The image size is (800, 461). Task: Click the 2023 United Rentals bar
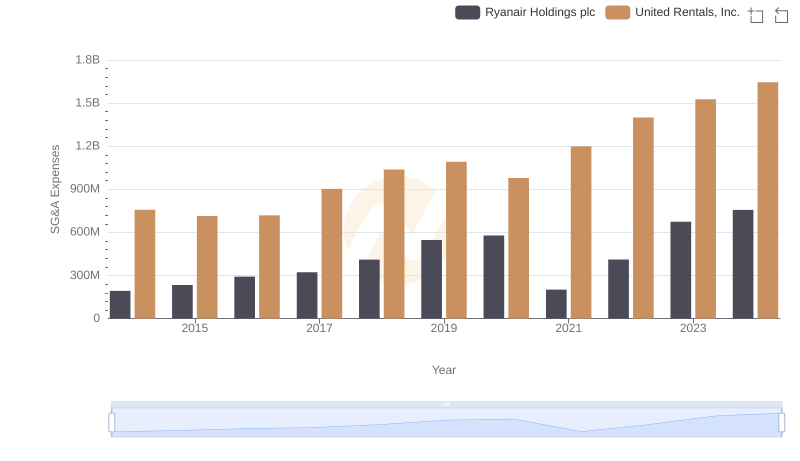(x=706, y=209)
